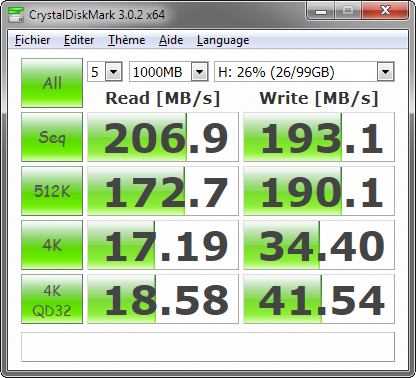The height and width of the screenshot is (378, 416).
Task: Close the CrystalDiskMark window
Action: [385, 11]
